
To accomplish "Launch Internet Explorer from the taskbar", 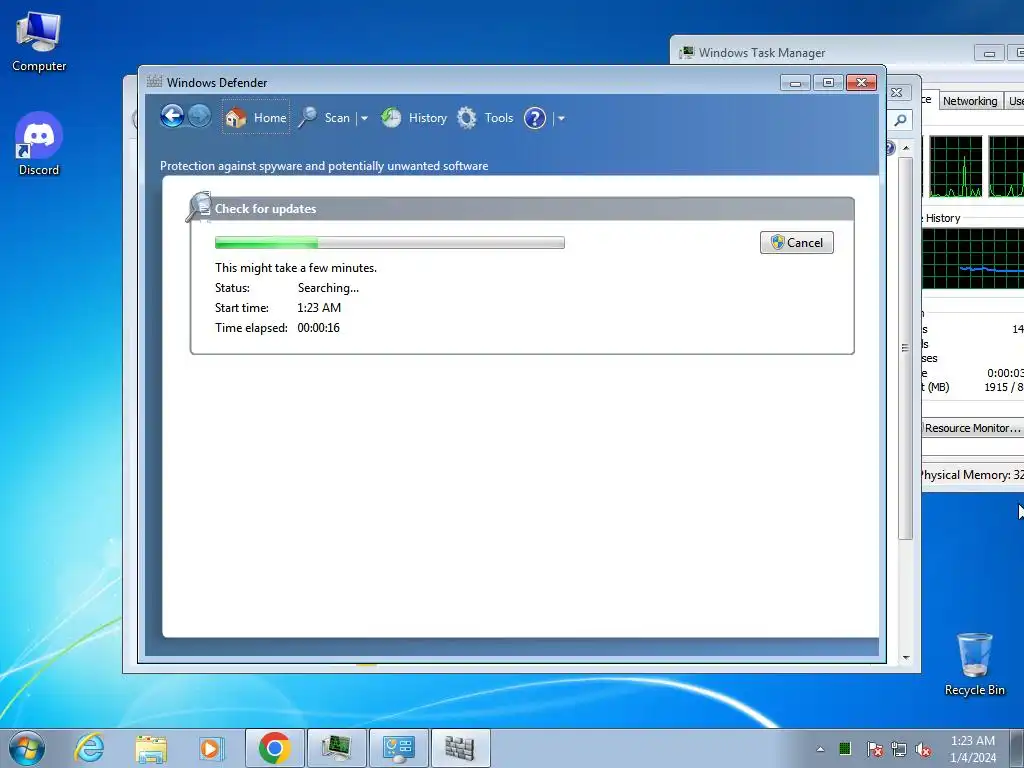I will pos(89,748).
